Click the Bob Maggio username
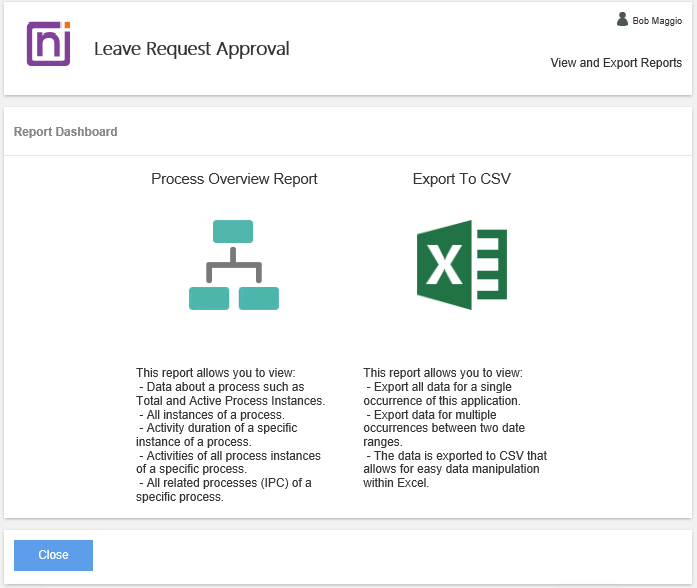Viewport: 697px width, 588px height. click(657, 20)
